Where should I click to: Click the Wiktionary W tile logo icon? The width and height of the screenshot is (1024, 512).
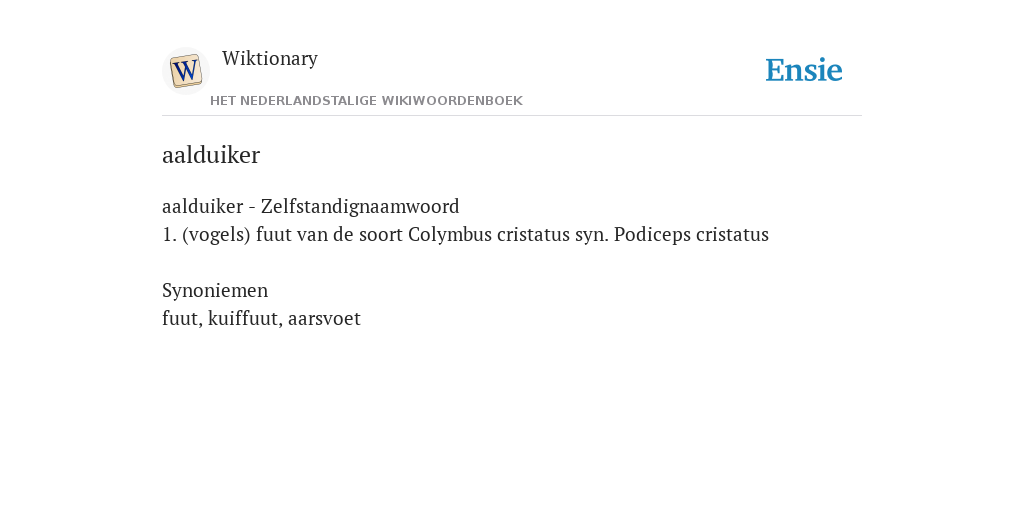pos(186,71)
